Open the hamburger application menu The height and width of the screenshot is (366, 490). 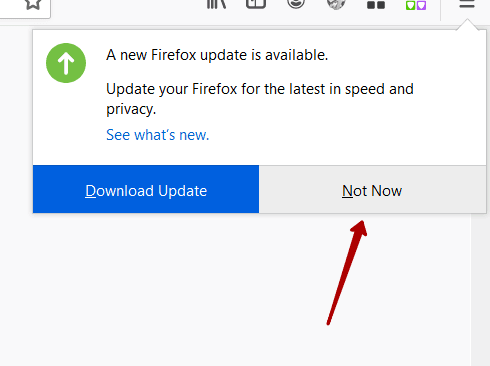(x=467, y=4)
